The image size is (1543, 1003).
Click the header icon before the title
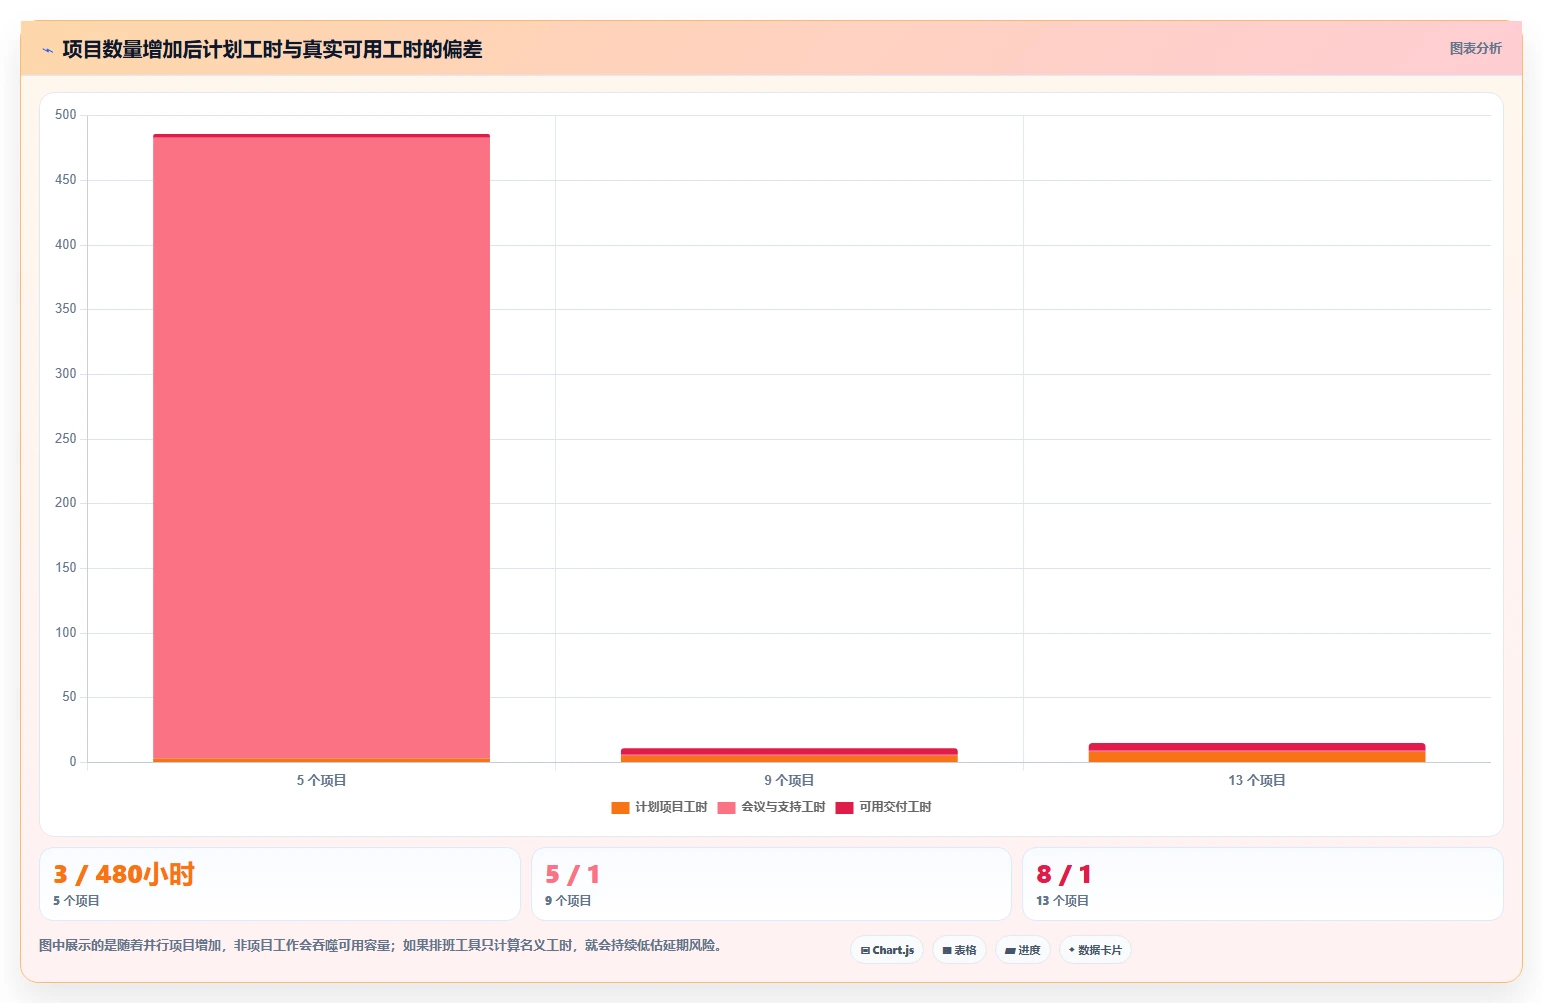coord(47,50)
